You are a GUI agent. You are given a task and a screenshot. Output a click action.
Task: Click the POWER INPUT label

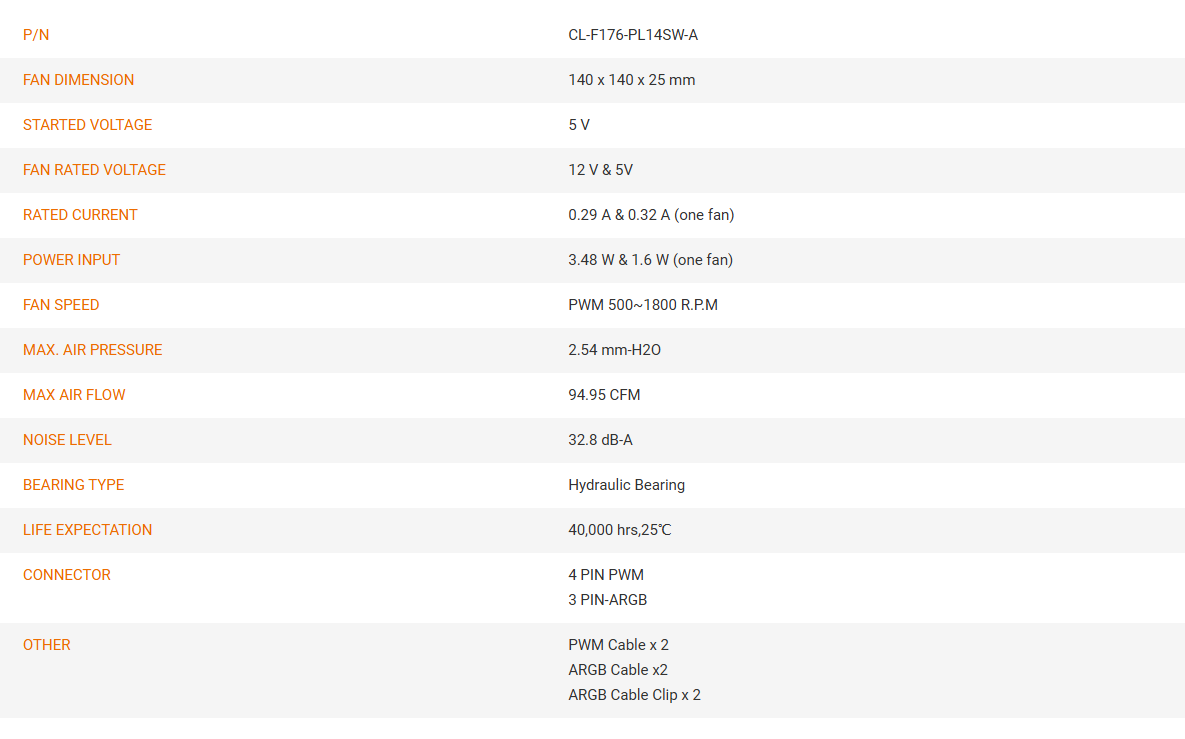[x=71, y=260]
